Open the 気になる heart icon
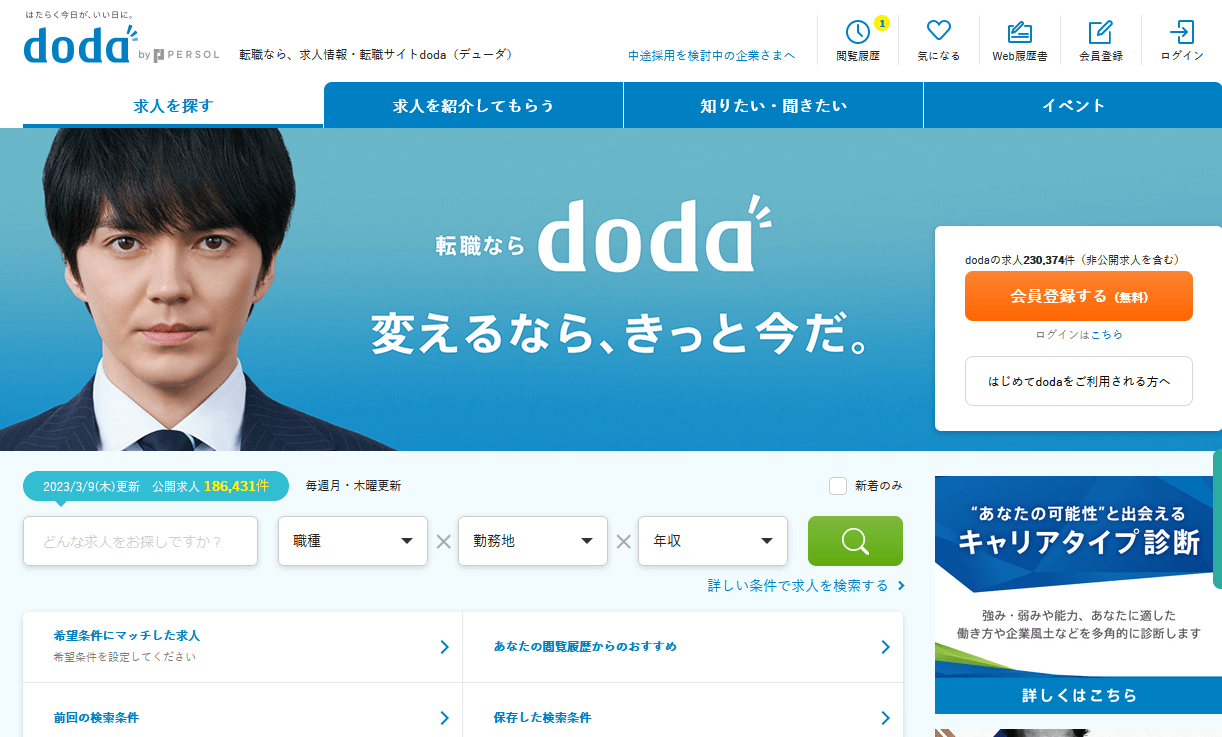 tap(938, 31)
